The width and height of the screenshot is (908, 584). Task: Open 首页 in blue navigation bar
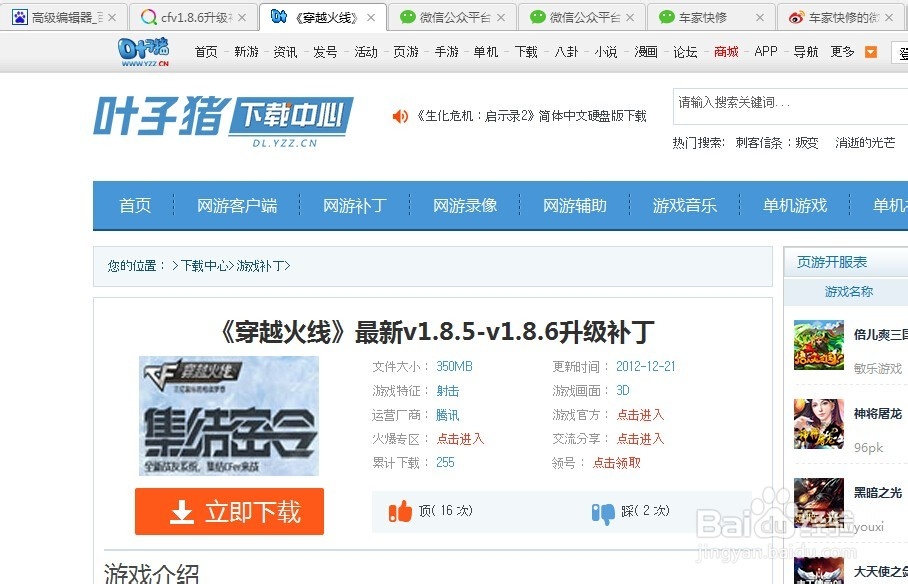point(135,206)
